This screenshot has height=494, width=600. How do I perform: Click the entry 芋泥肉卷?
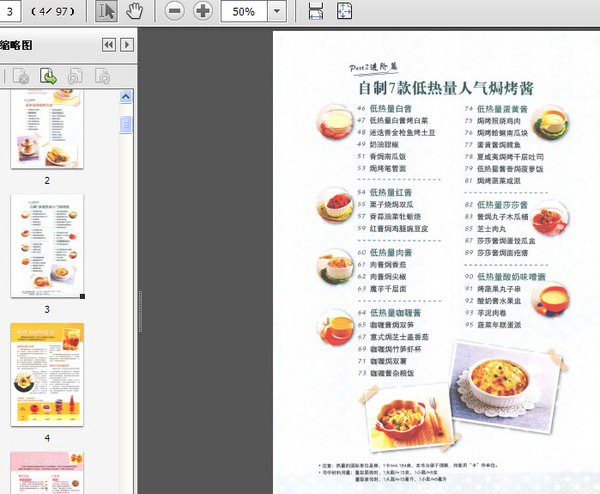click(x=491, y=313)
